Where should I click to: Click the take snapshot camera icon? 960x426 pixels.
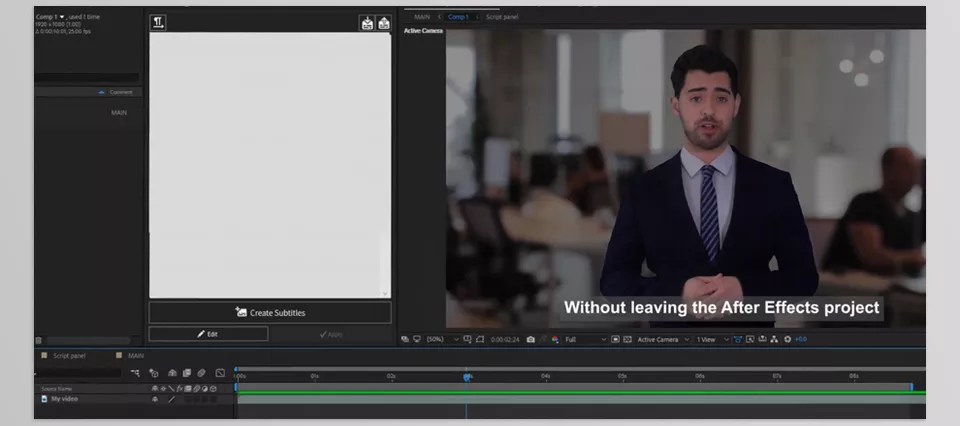[x=531, y=339]
